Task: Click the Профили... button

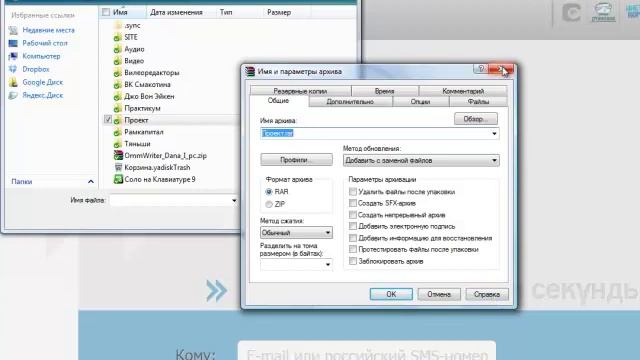Action: click(x=296, y=160)
